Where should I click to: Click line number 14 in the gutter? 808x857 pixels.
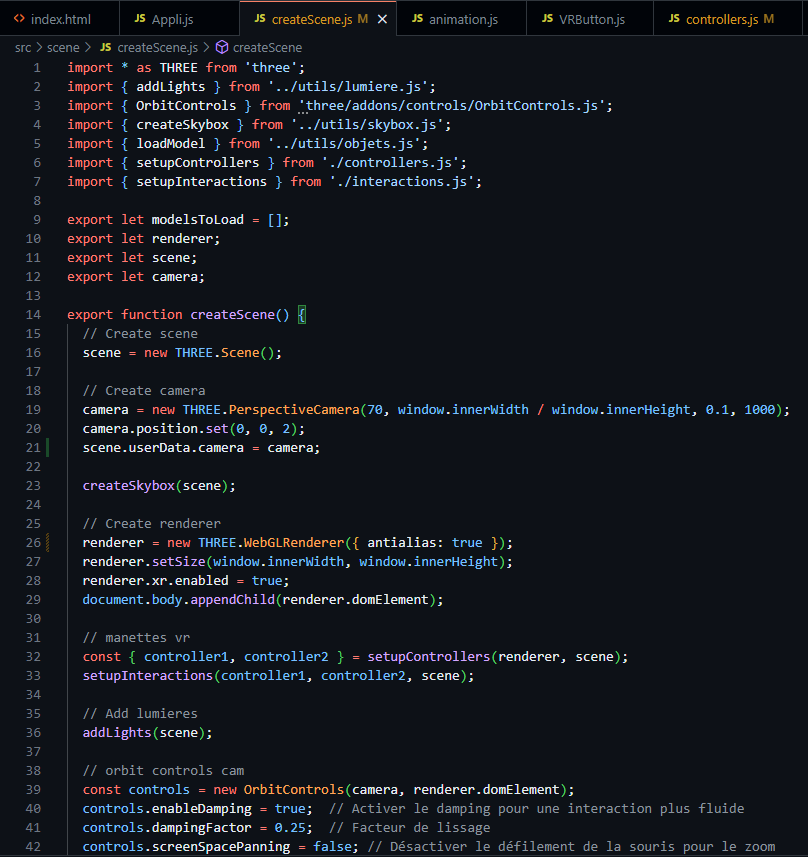[34, 314]
